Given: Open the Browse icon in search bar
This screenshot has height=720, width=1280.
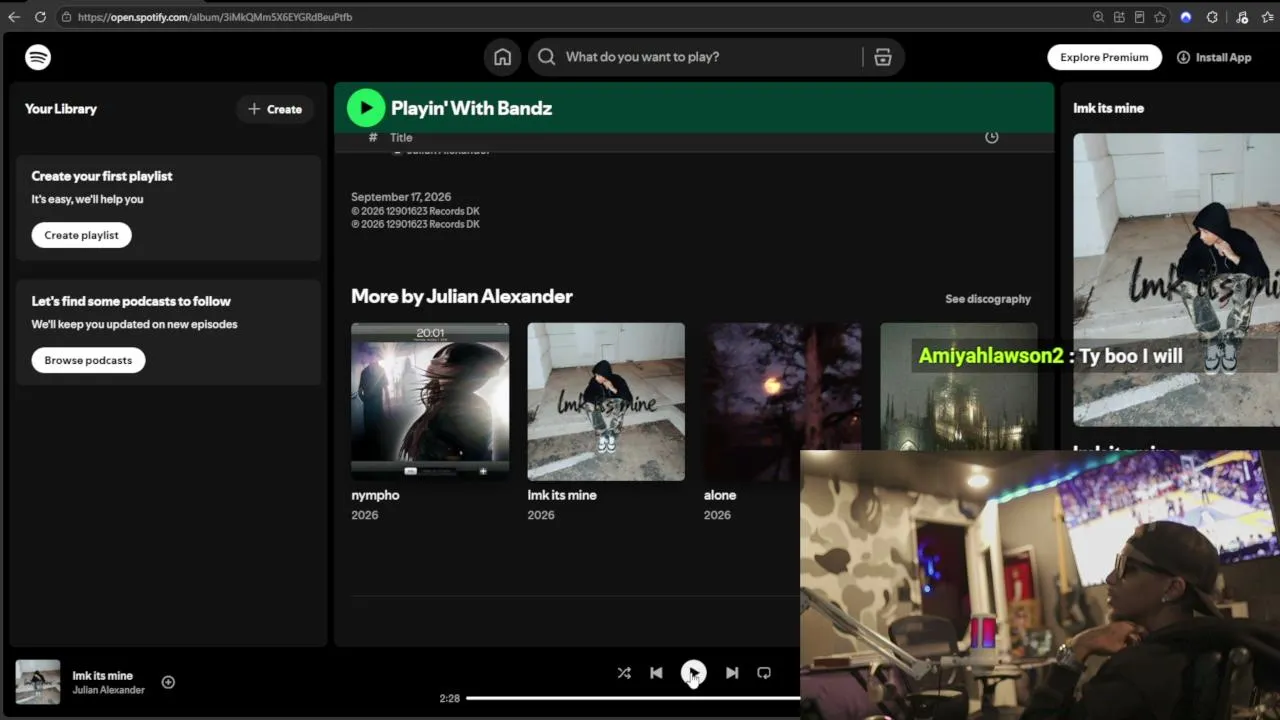Looking at the screenshot, I should (x=882, y=57).
